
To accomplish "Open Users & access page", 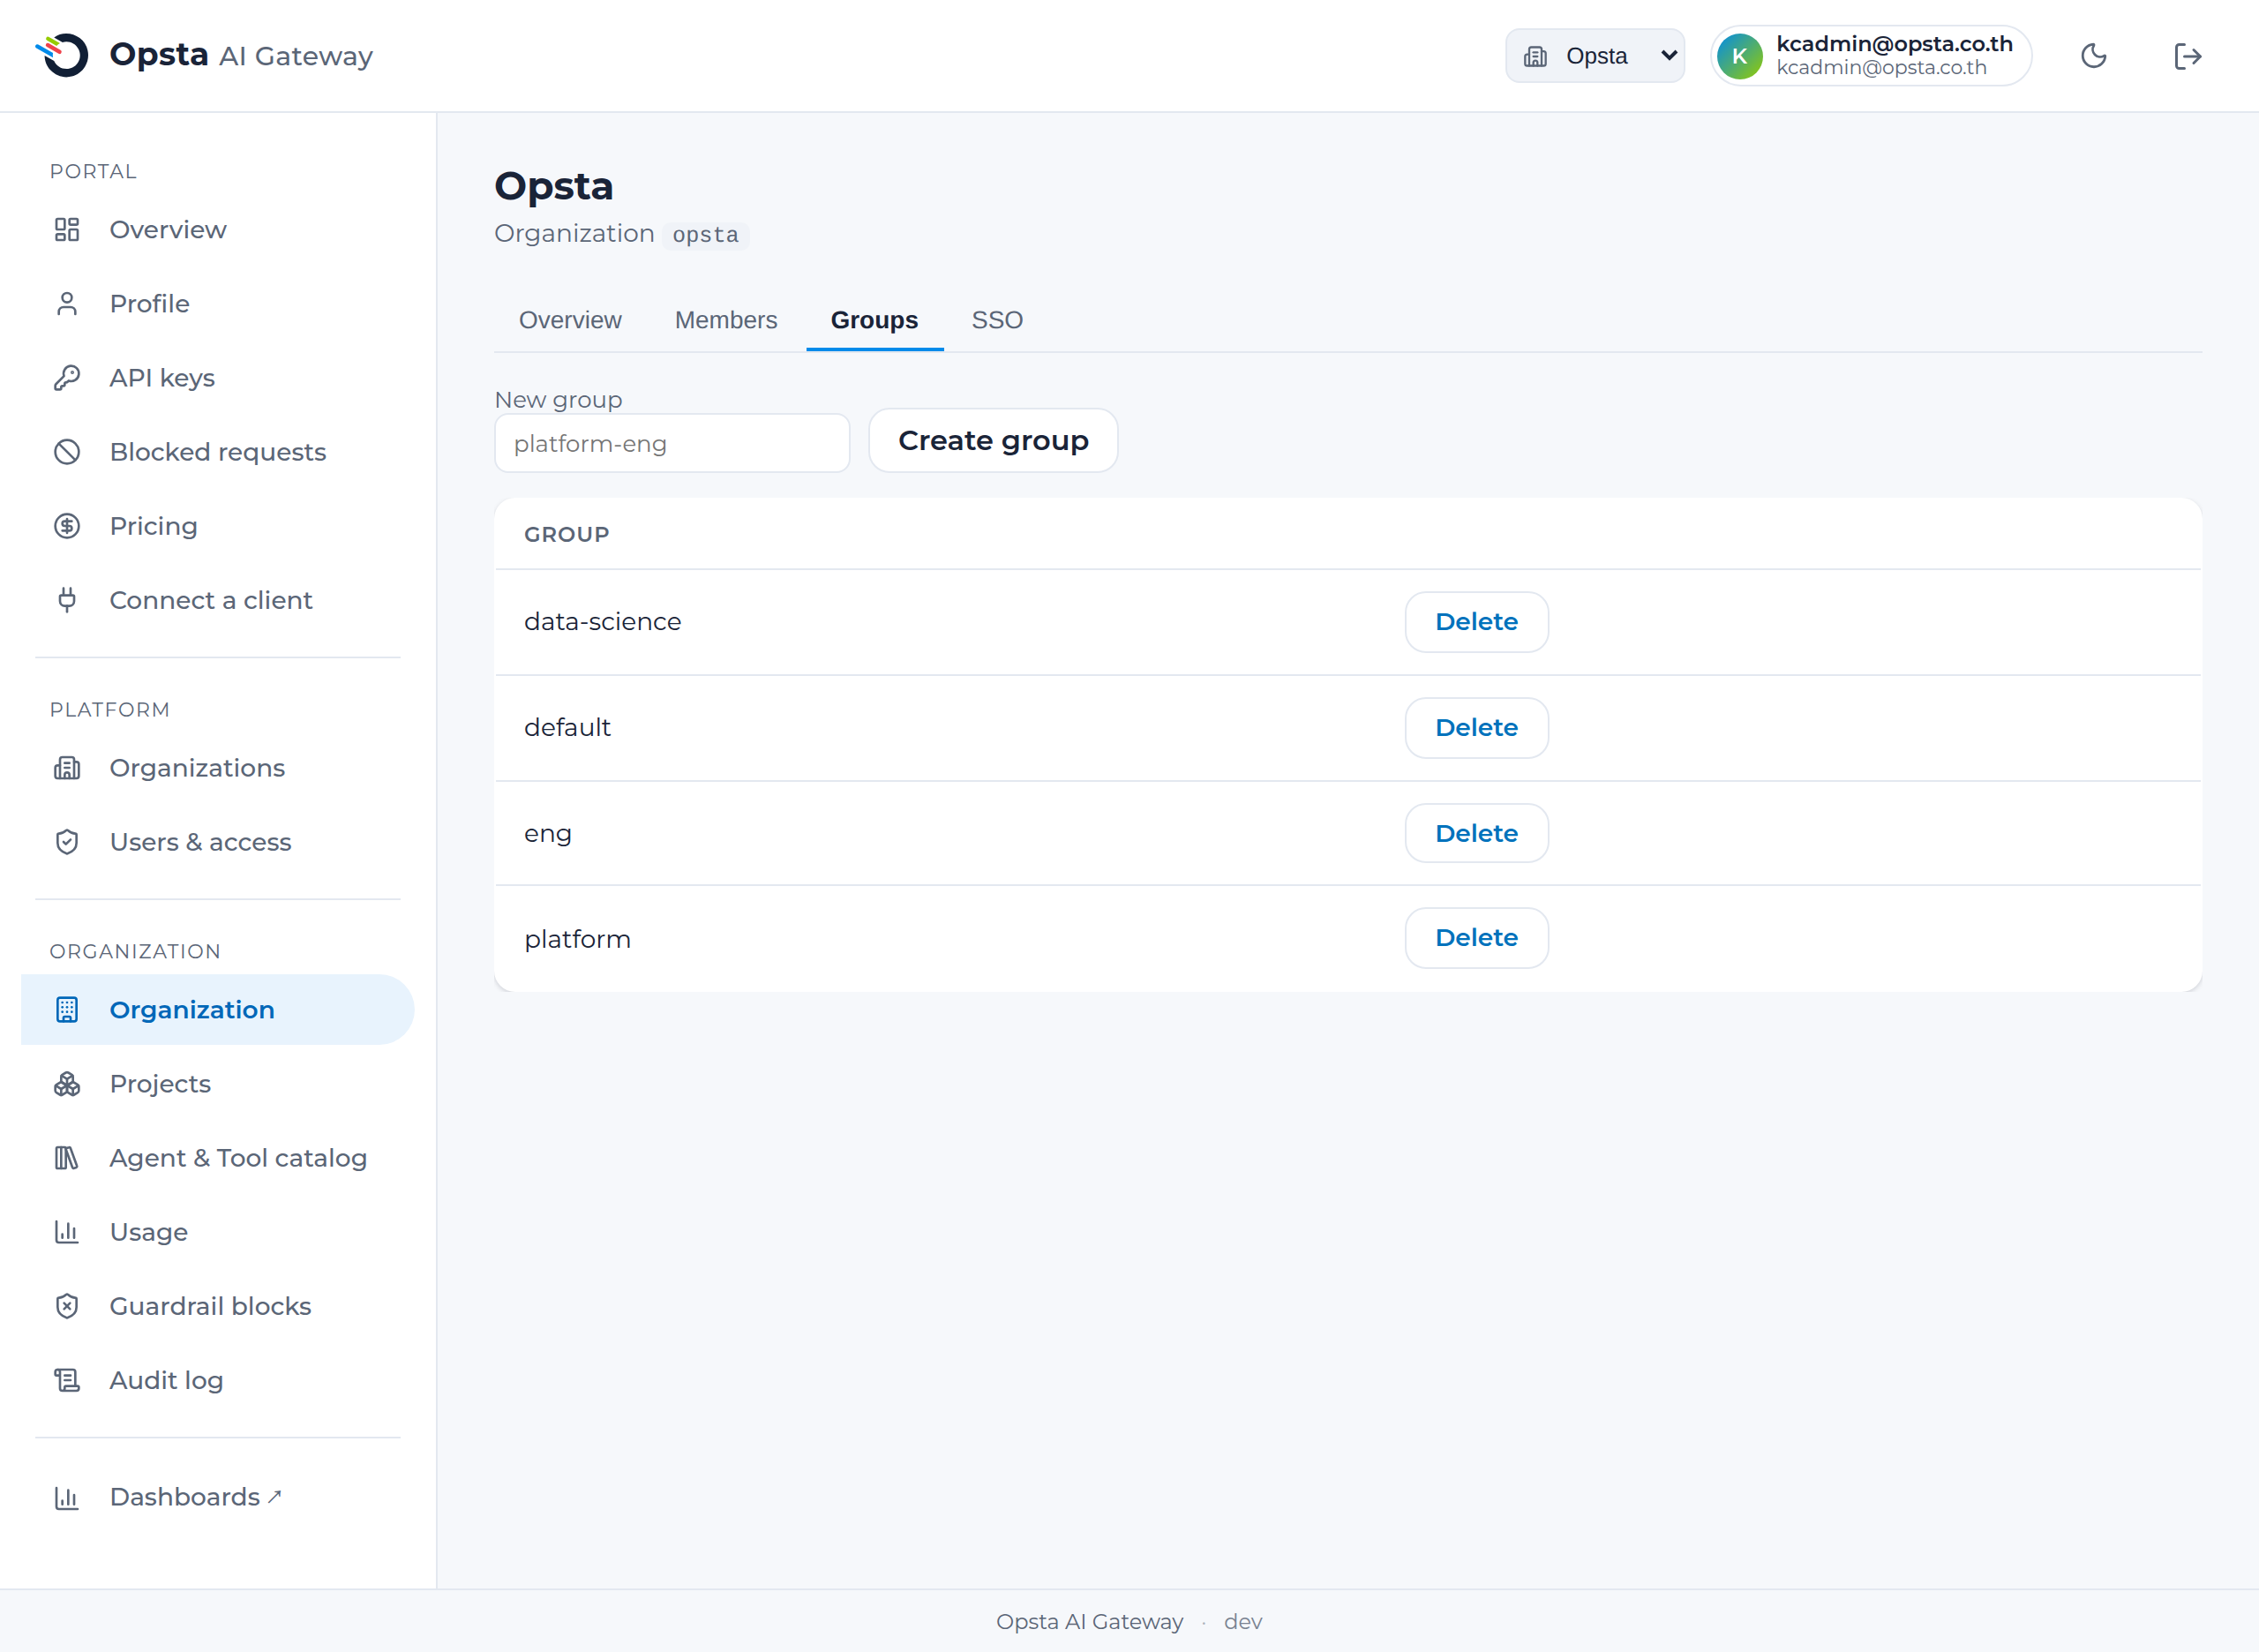I will pos(217,842).
